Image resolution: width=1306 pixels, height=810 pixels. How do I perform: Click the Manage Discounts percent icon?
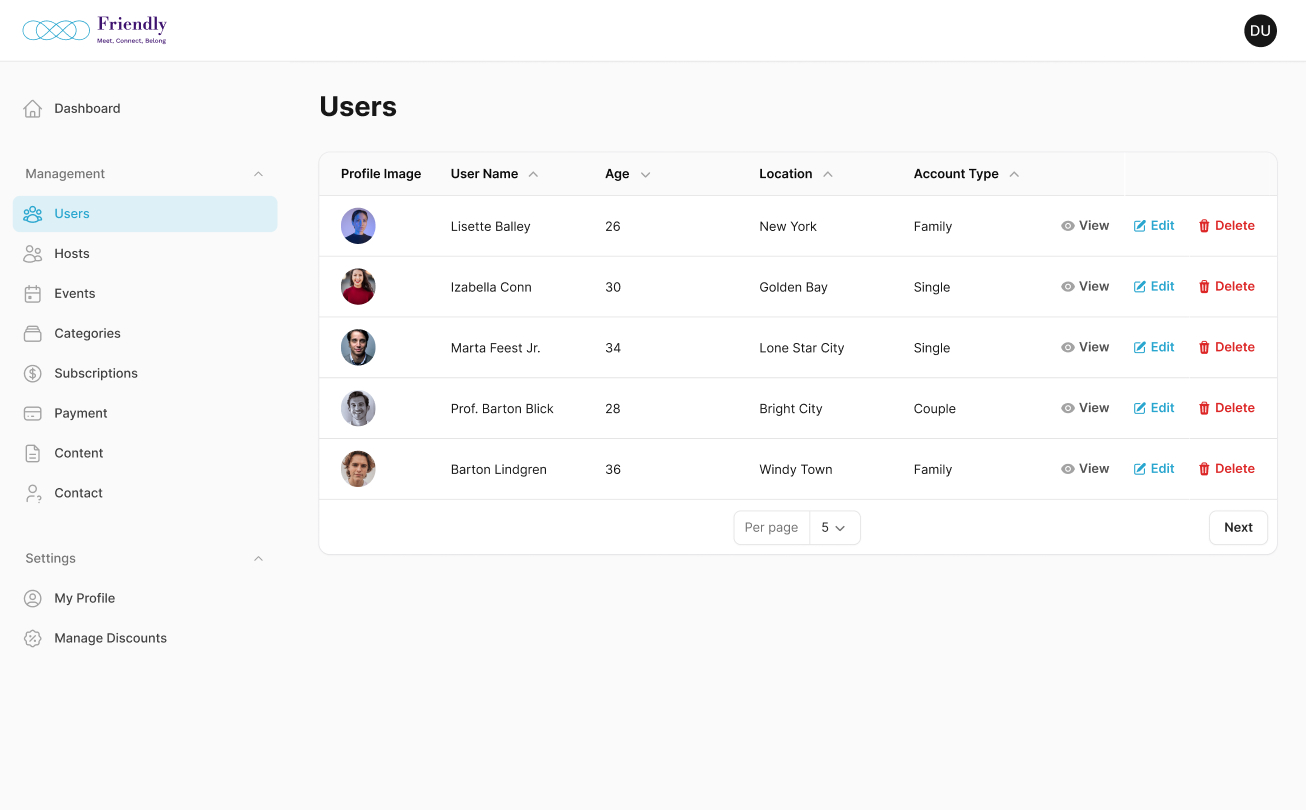[x=33, y=639]
